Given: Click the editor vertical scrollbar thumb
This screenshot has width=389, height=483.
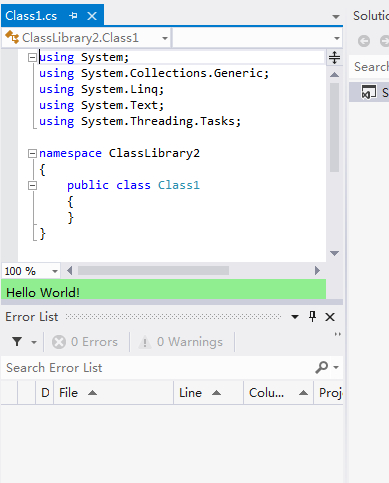Looking at the screenshot, I should pyautogui.click(x=334, y=127).
